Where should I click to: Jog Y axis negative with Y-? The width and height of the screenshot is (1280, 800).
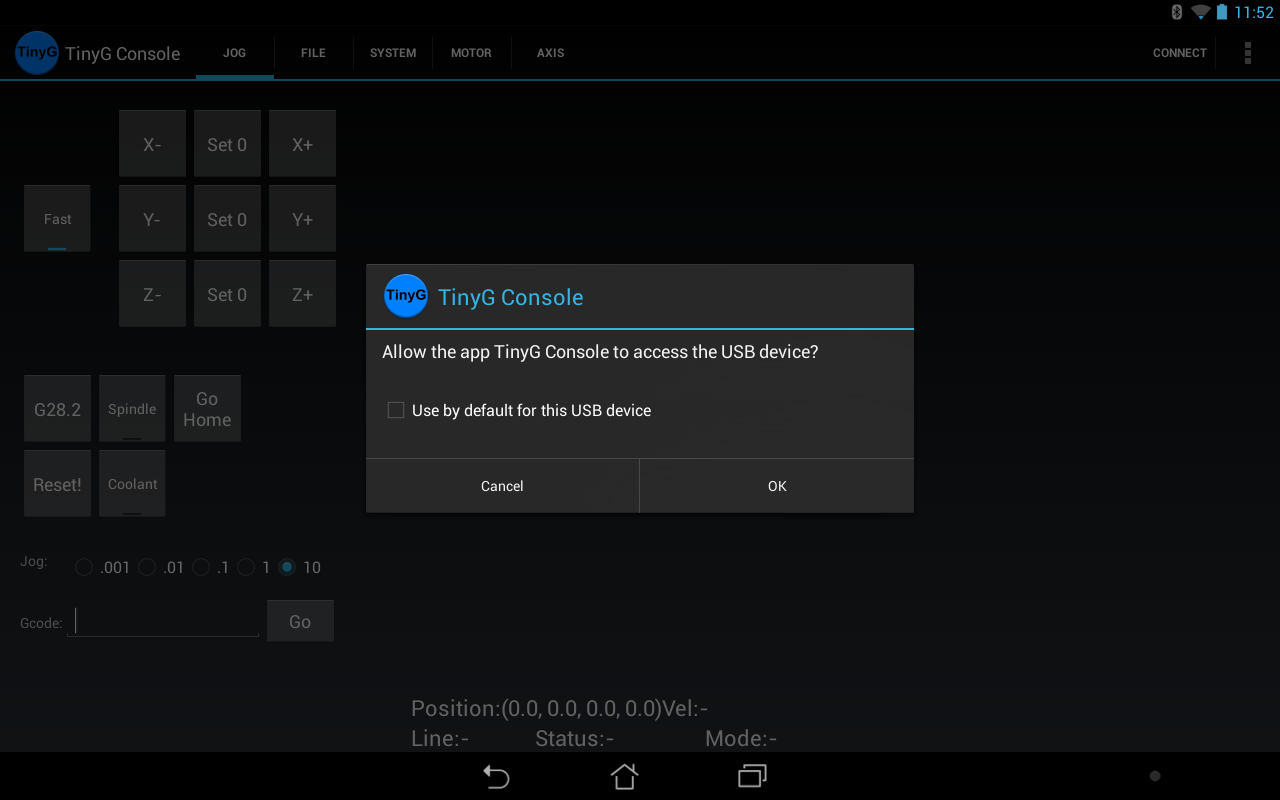[x=152, y=219]
